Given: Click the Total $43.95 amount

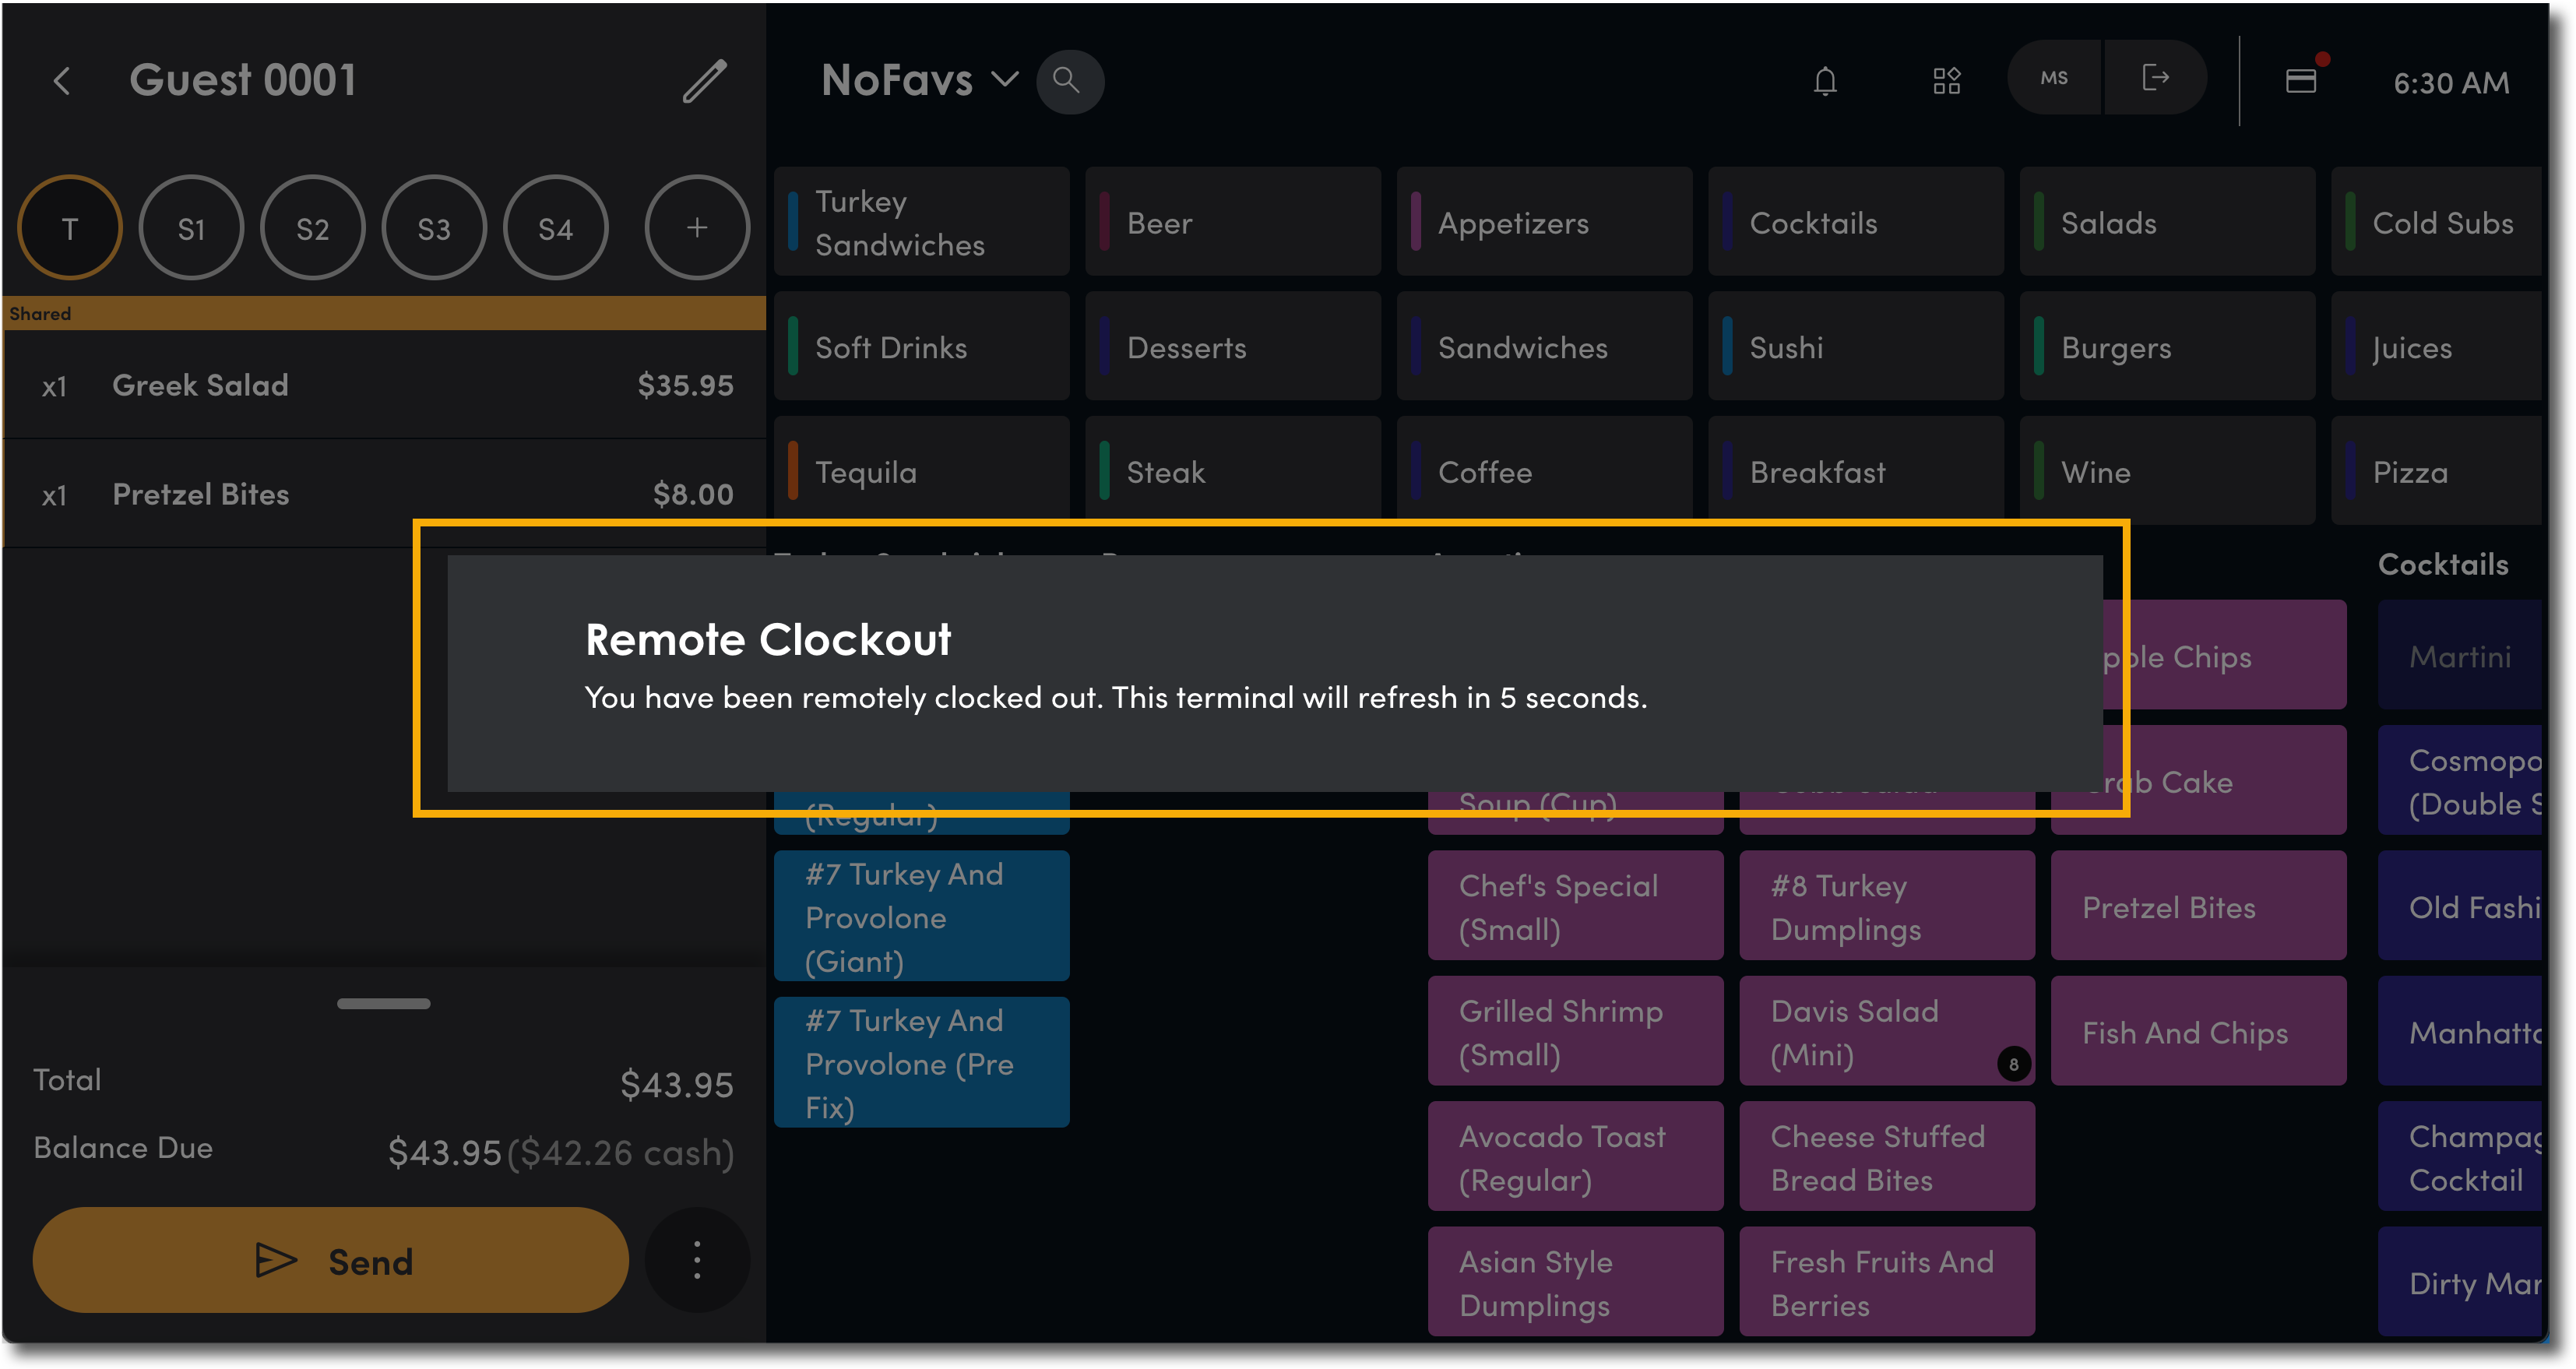Looking at the screenshot, I should 677,1084.
